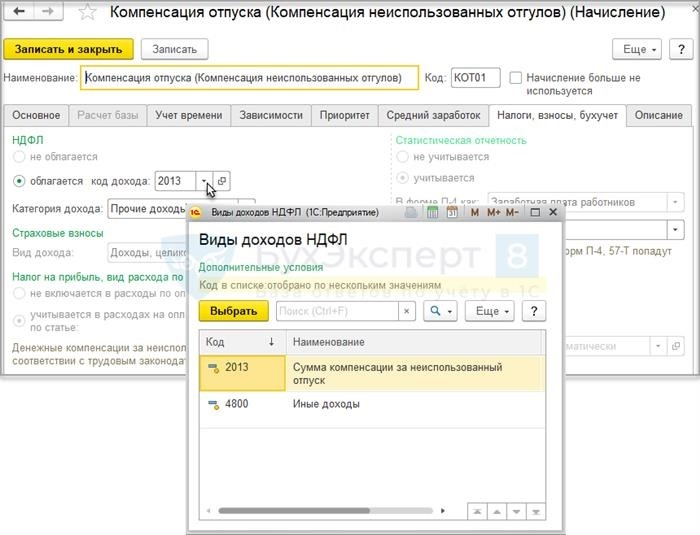The width and height of the screenshot is (700, 535).
Task: Switch to the Основное tab
Action: click(x=36, y=115)
